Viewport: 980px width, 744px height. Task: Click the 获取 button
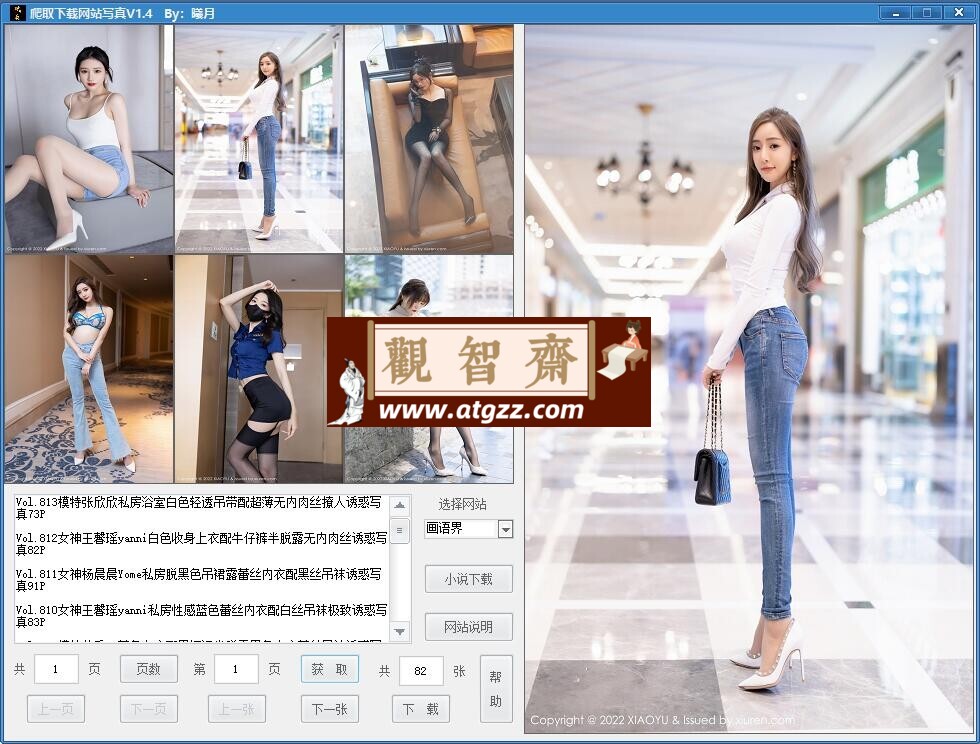click(x=329, y=669)
